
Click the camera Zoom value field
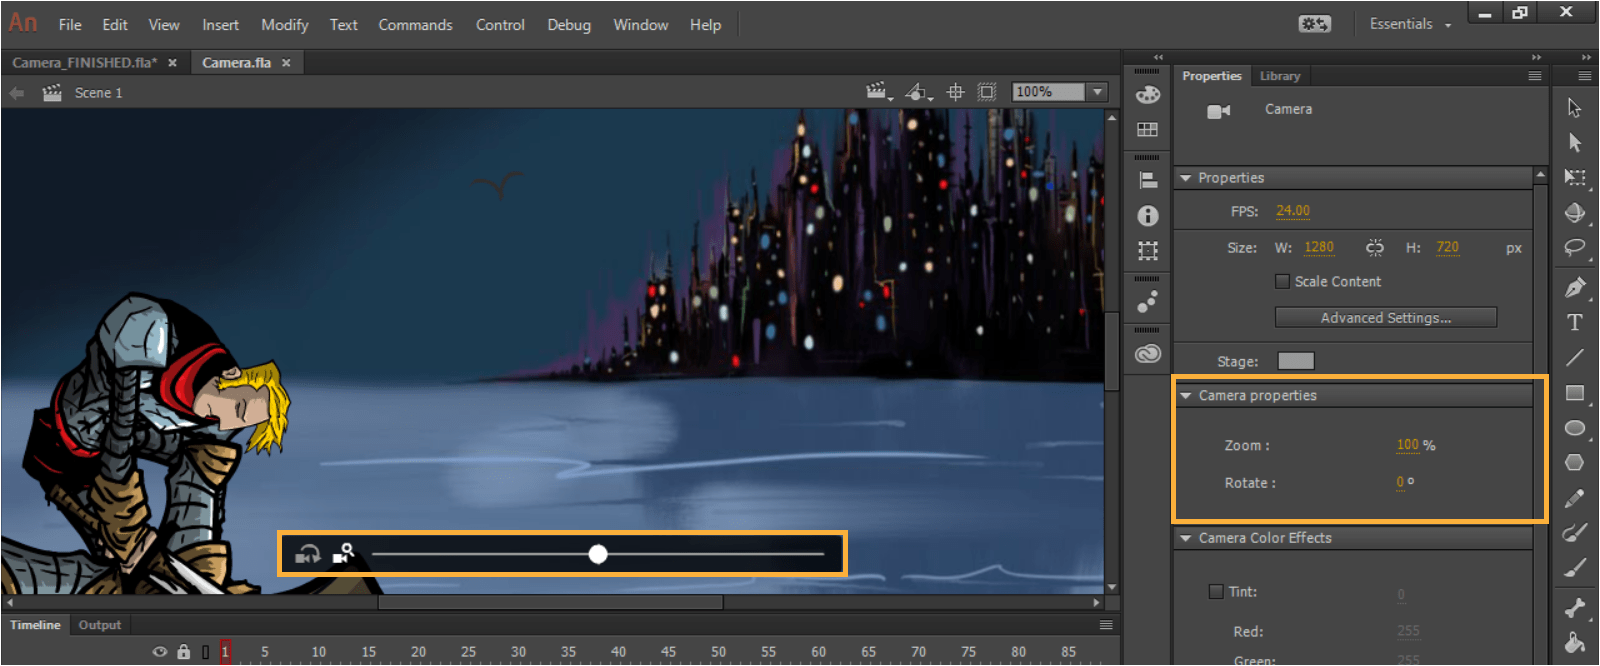1407,445
